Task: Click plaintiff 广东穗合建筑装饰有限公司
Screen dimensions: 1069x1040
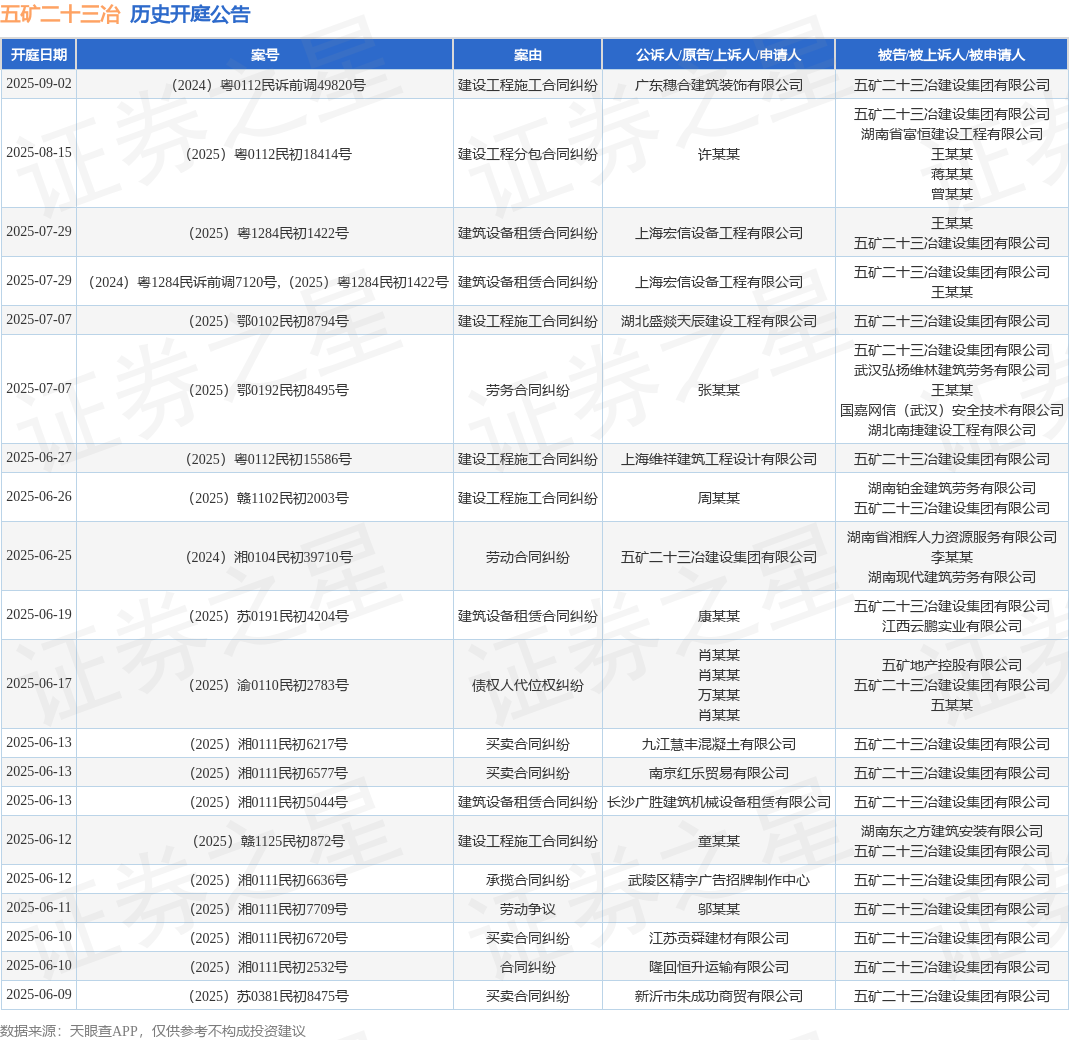Action: [718, 85]
